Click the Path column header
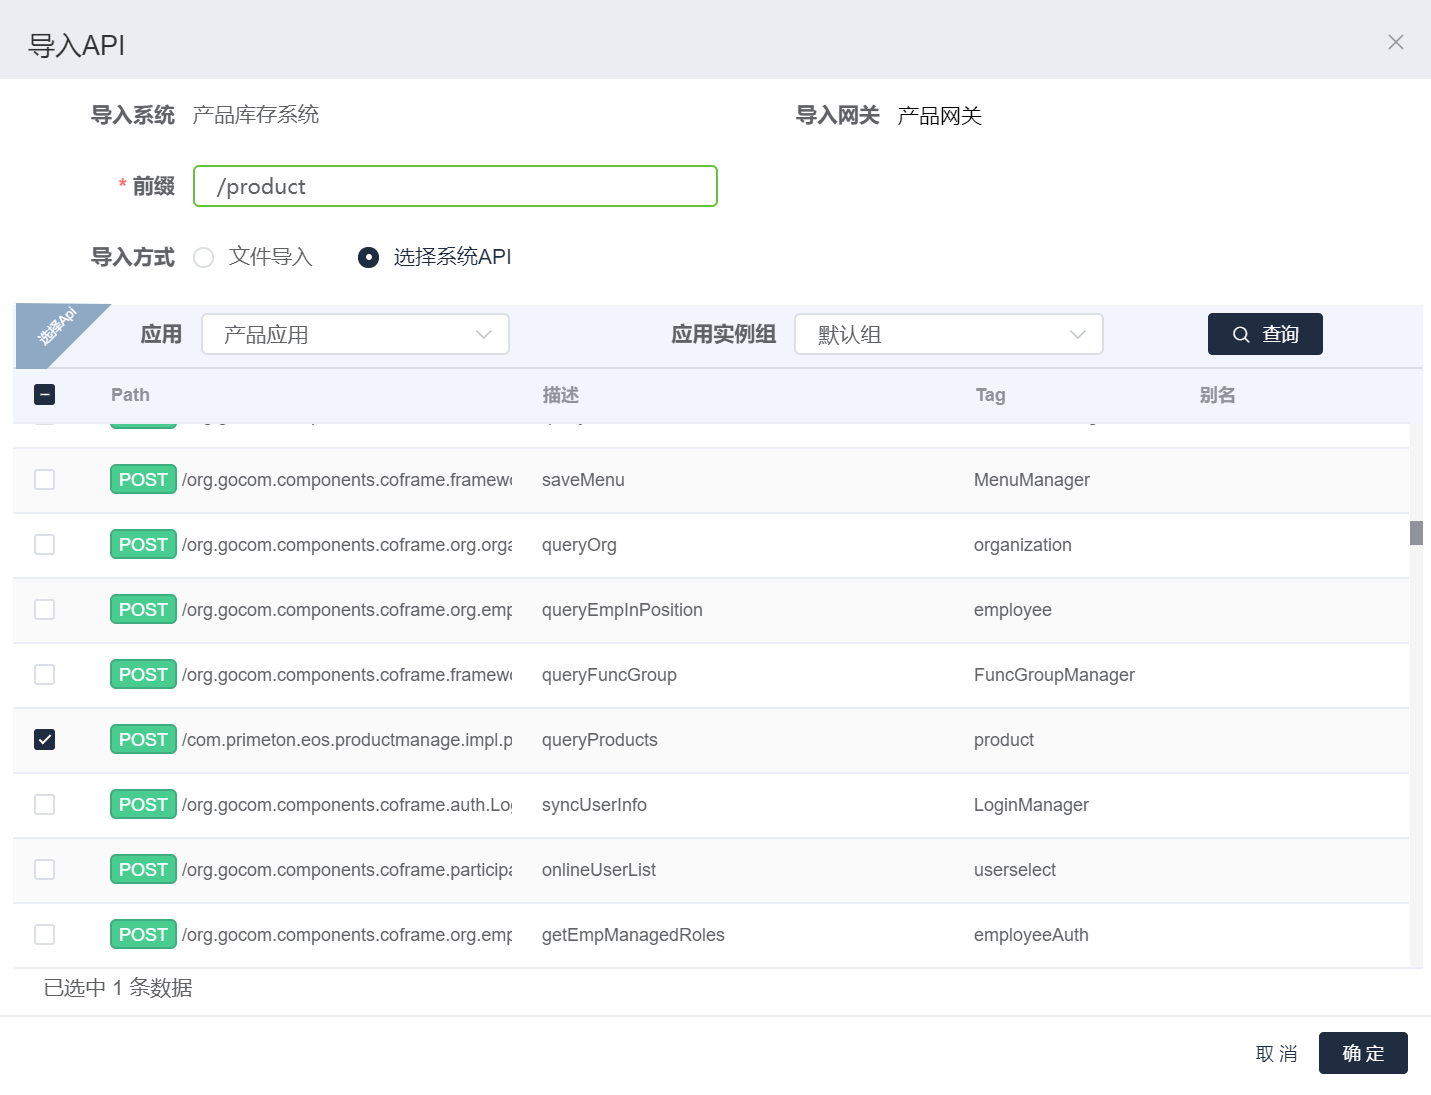This screenshot has width=1431, height=1095. coord(130,395)
